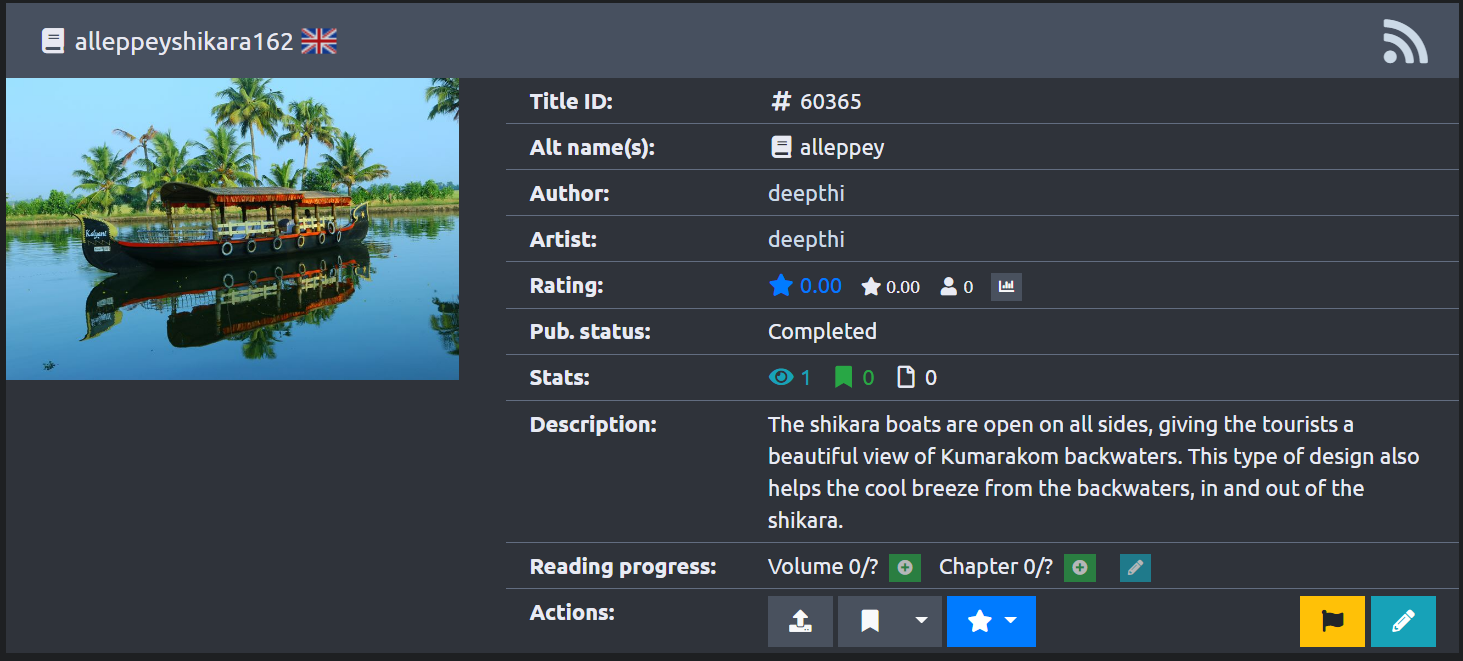Click the blue star rating value 0.00
This screenshot has width=1463, height=661.
821,286
